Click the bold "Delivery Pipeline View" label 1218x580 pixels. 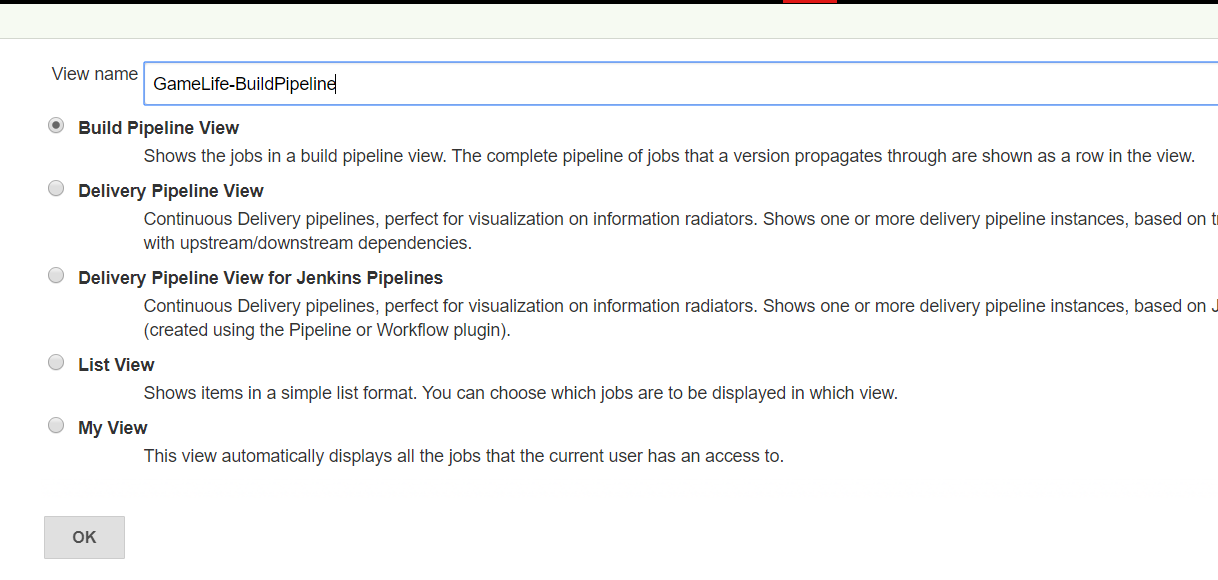tap(170, 191)
